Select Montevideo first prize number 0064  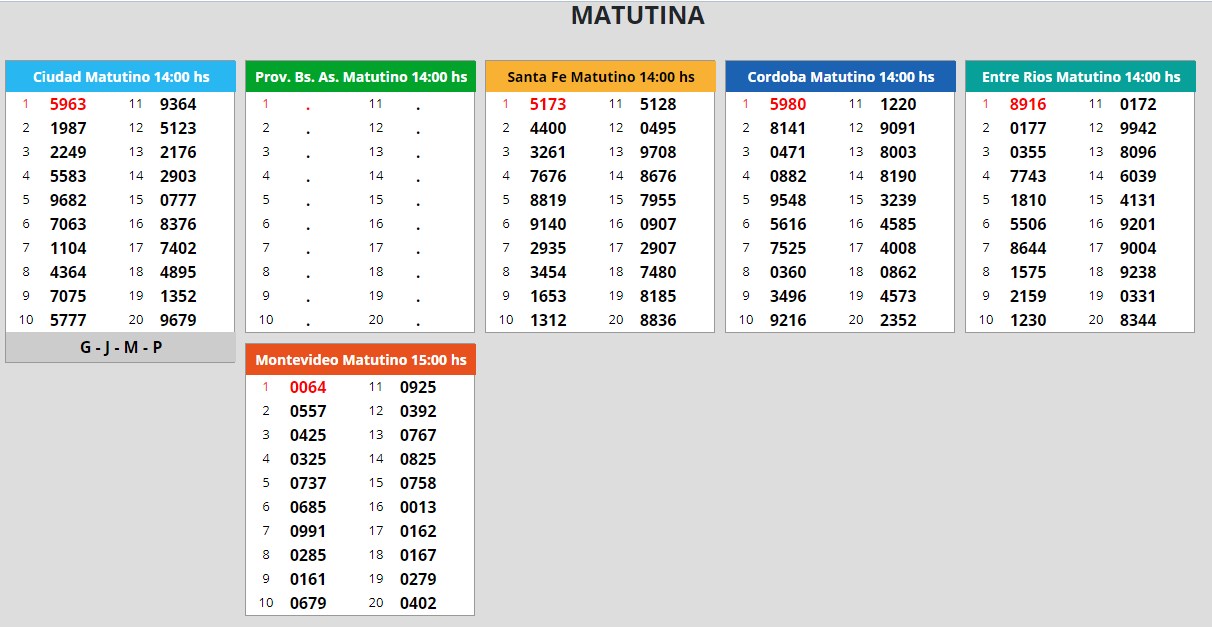[308, 387]
